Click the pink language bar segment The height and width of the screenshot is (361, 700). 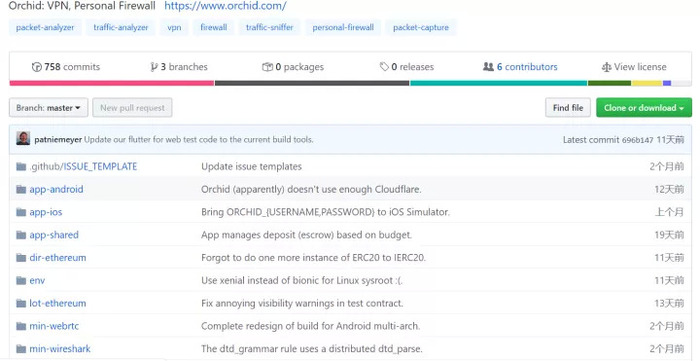tap(112, 83)
